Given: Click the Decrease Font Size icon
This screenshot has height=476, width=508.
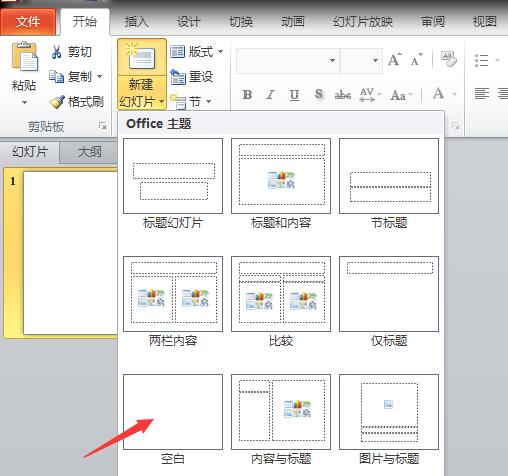Looking at the screenshot, I should coord(416,60).
